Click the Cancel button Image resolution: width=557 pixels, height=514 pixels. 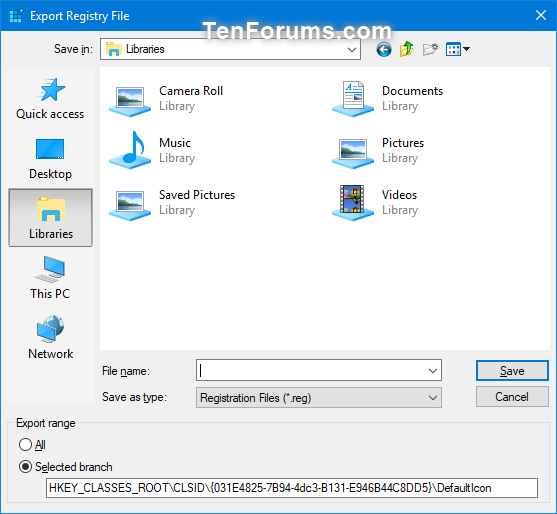[512, 396]
